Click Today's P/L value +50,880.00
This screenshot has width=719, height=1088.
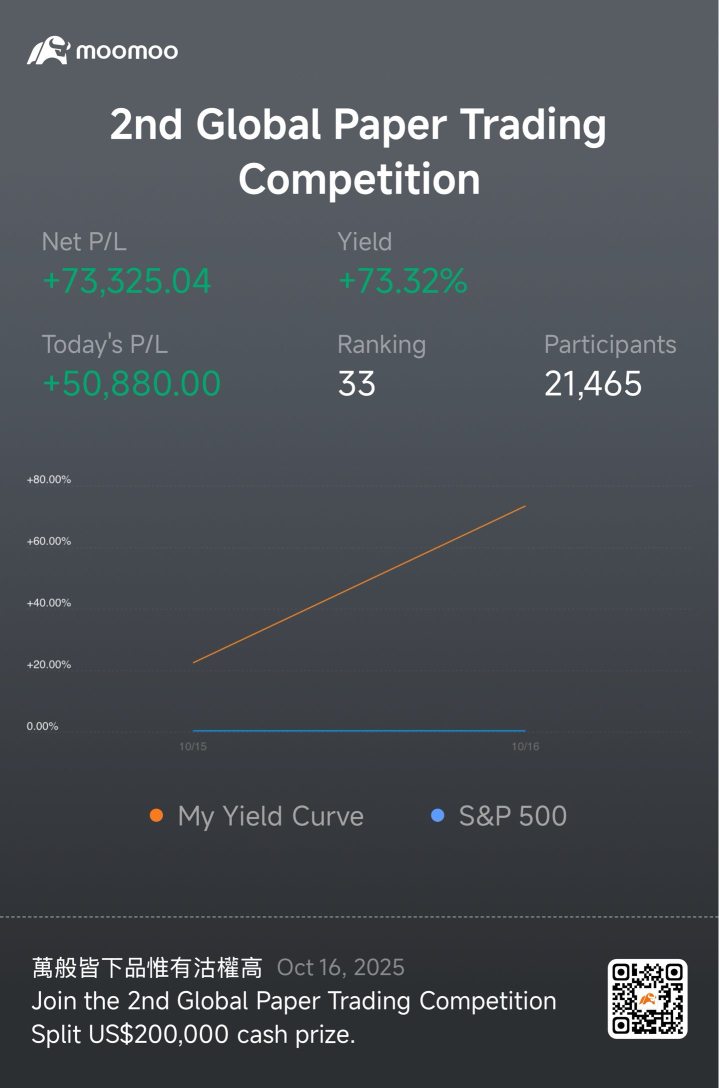coord(131,384)
